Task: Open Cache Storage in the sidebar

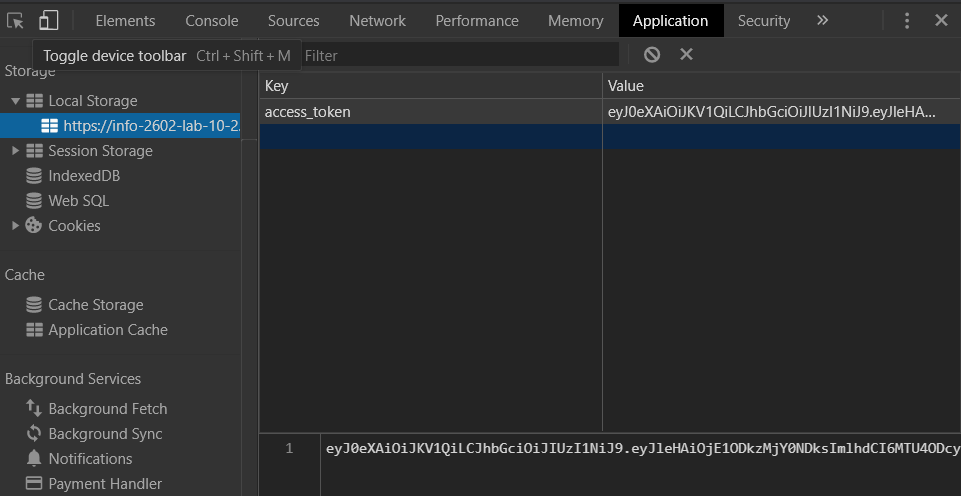Action: (x=95, y=305)
